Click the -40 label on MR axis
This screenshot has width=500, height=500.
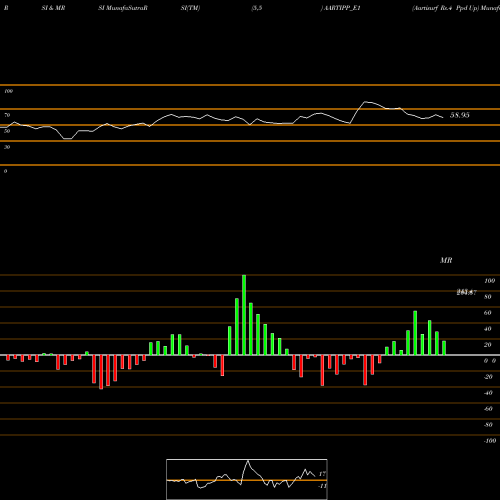(x=488, y=393)
